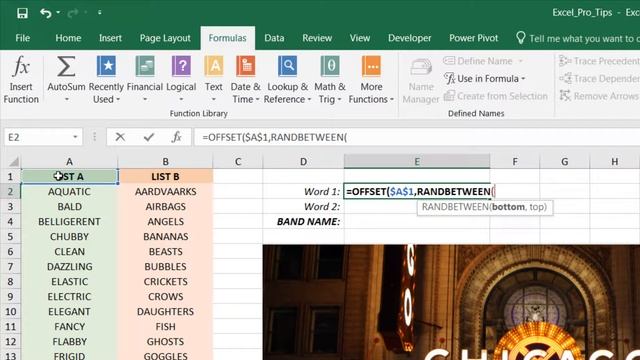Click the DAUGHTERS cell
Viewport: 640px width, 360px height.
(165, 312)
